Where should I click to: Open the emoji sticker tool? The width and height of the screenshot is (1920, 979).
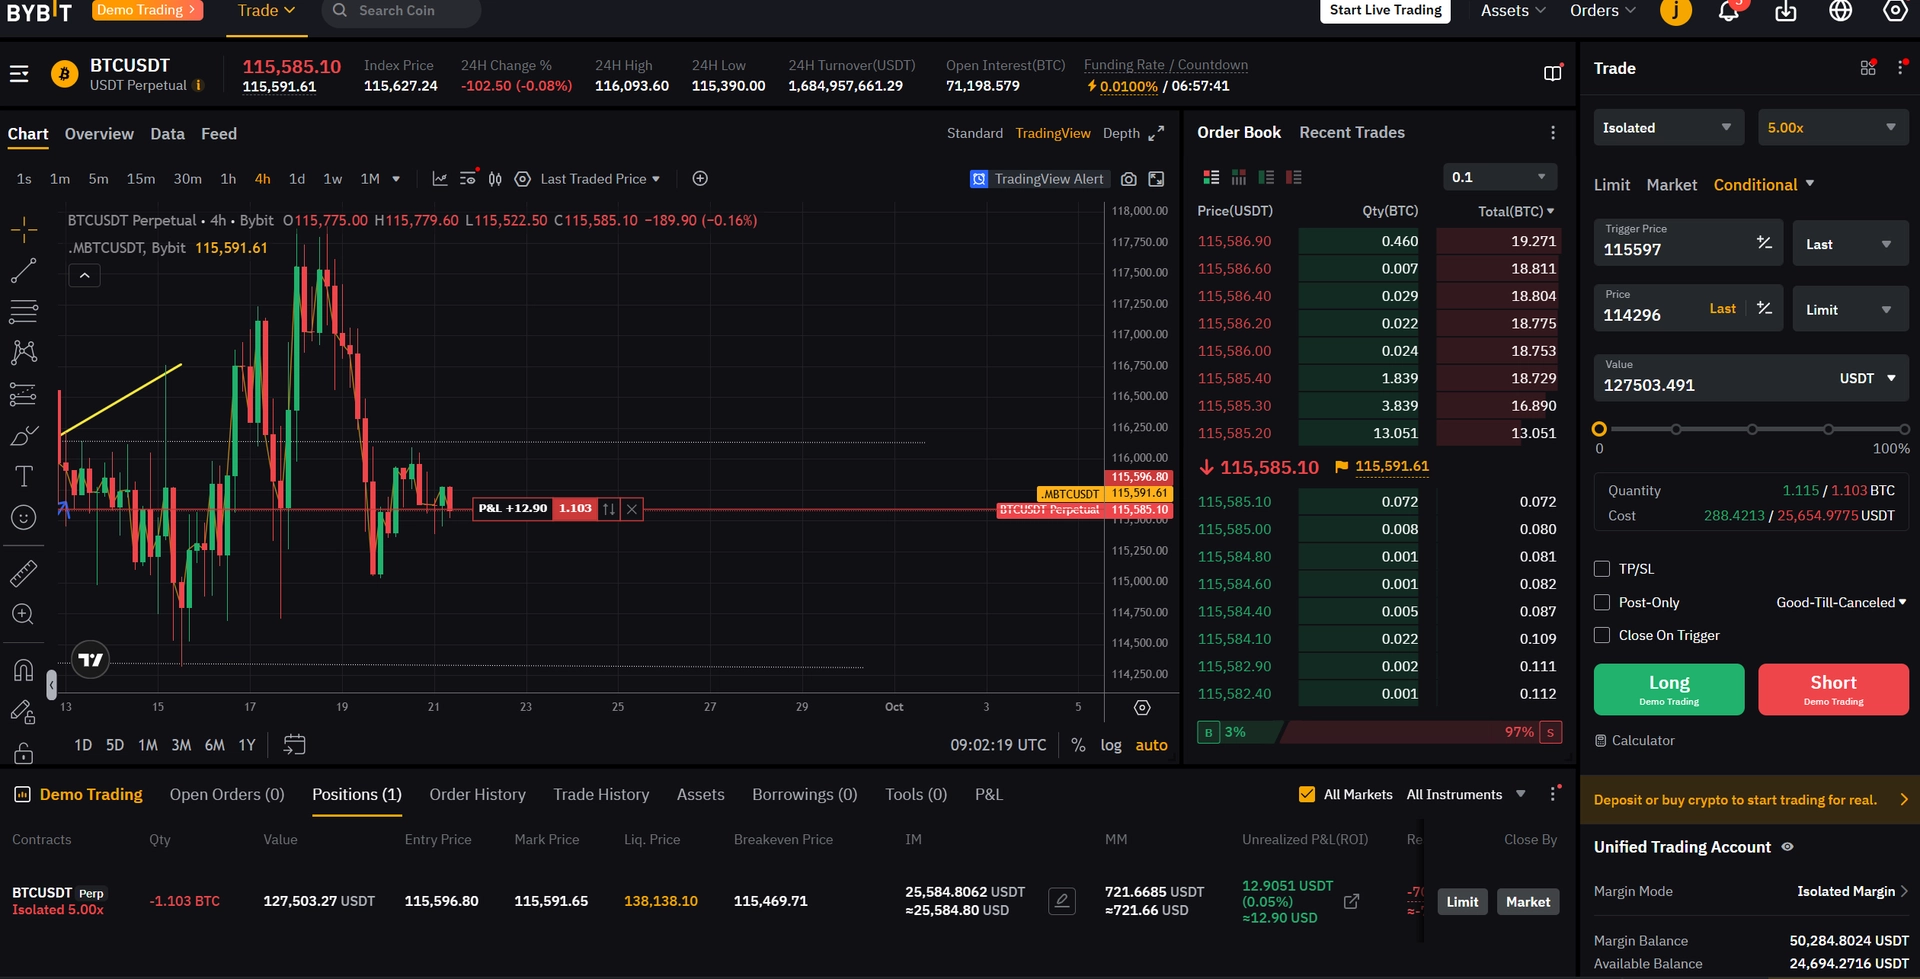pyautogui.click(x=23, y=517)
